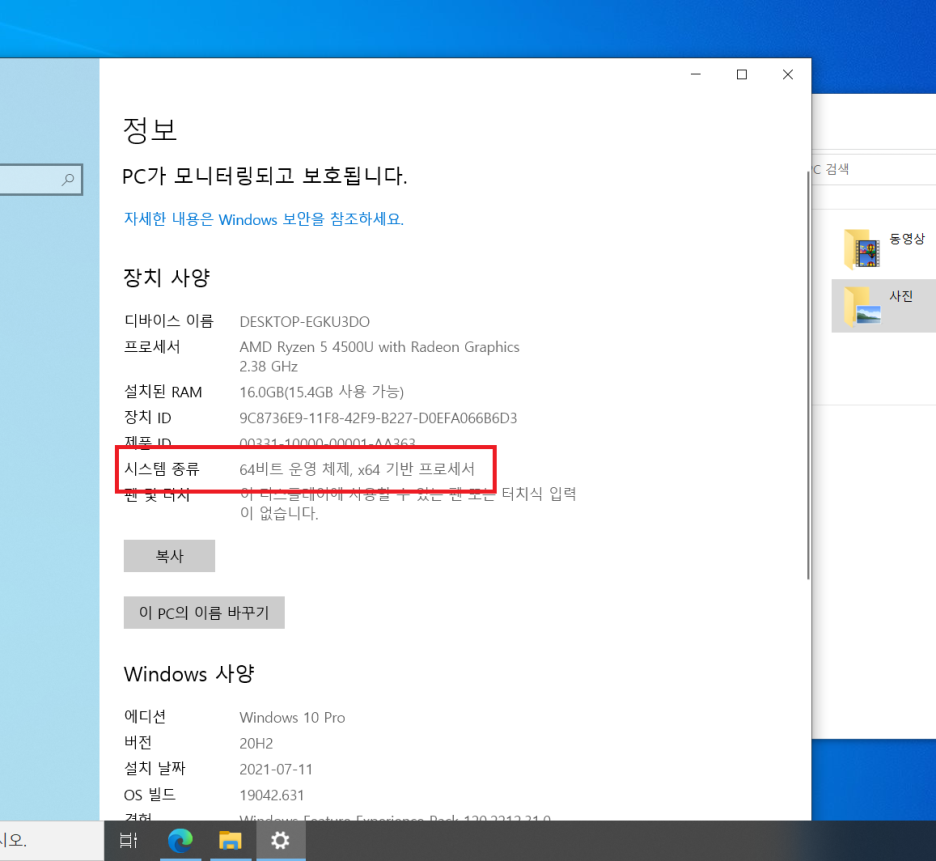
Task: Click the taskbar search box
Action: [51, 841]
